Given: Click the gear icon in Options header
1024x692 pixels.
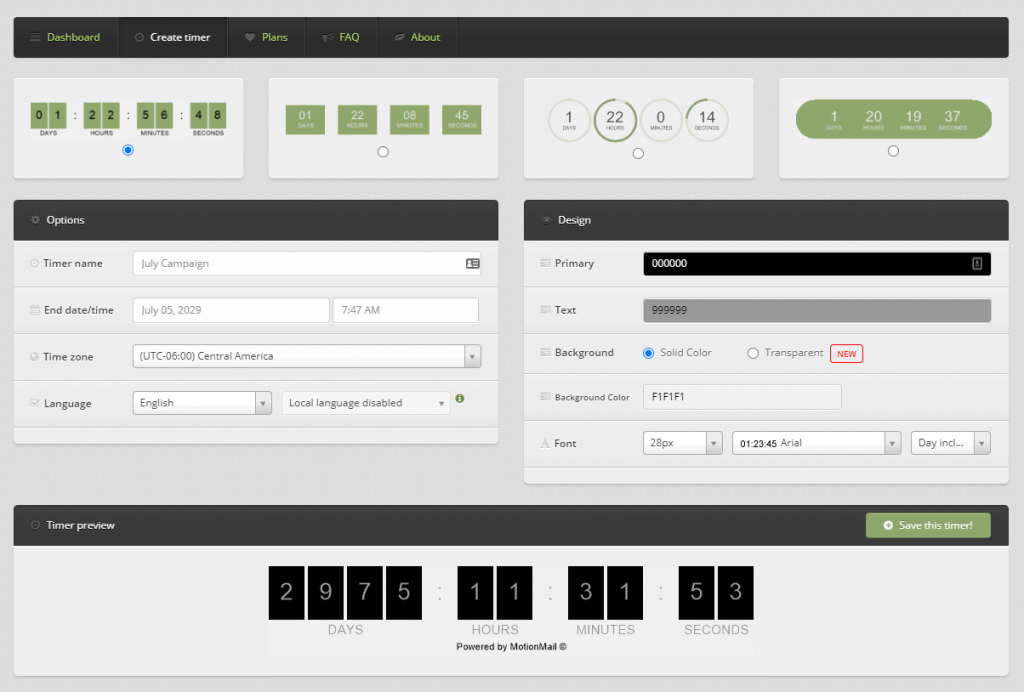Looking at the screenshot, I should (35, 220).
